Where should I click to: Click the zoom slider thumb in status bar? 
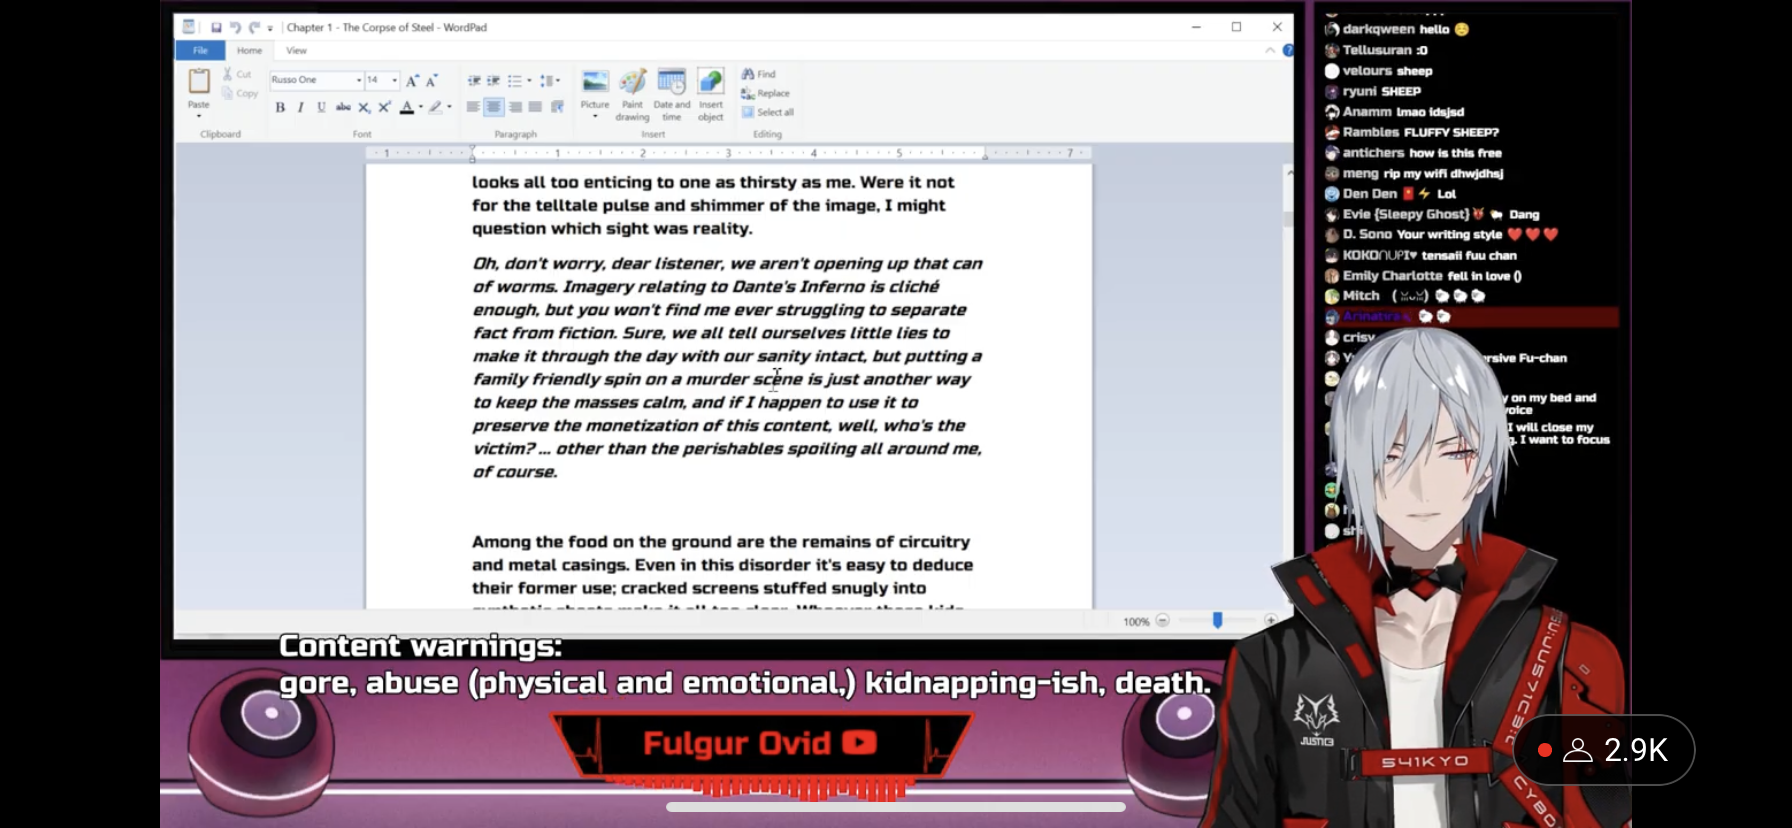tap(1217, 621)
